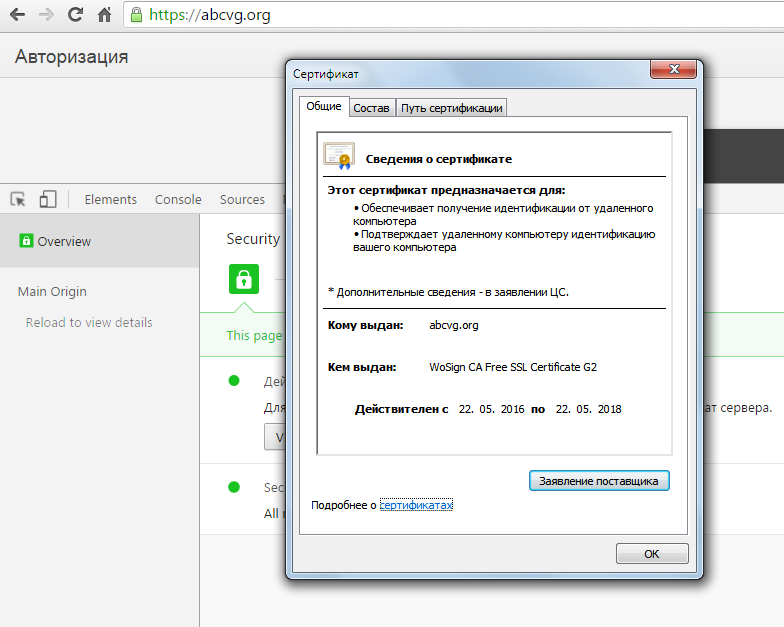Select the Общие tab in certificate dialog

point(323,106)
